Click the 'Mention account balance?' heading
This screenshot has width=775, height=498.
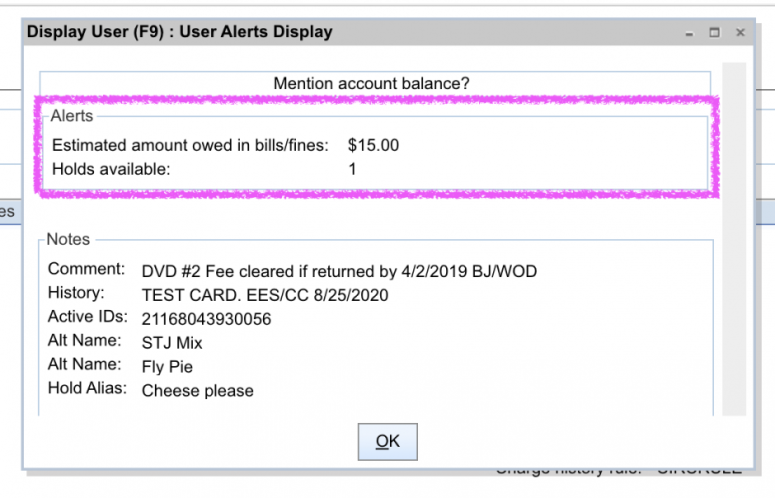pos(371,84)
